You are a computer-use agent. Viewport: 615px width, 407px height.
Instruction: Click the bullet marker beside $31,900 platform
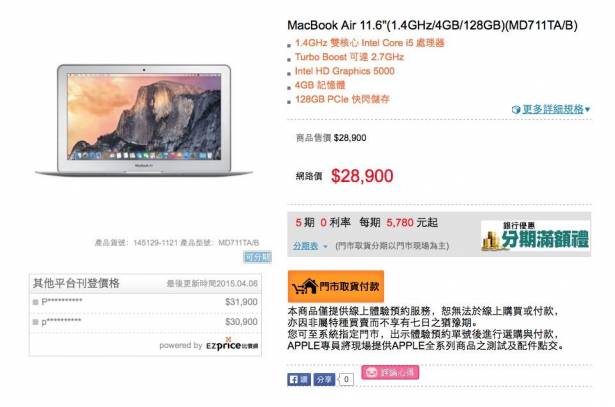pyautogui.click(x=35, y=302)
